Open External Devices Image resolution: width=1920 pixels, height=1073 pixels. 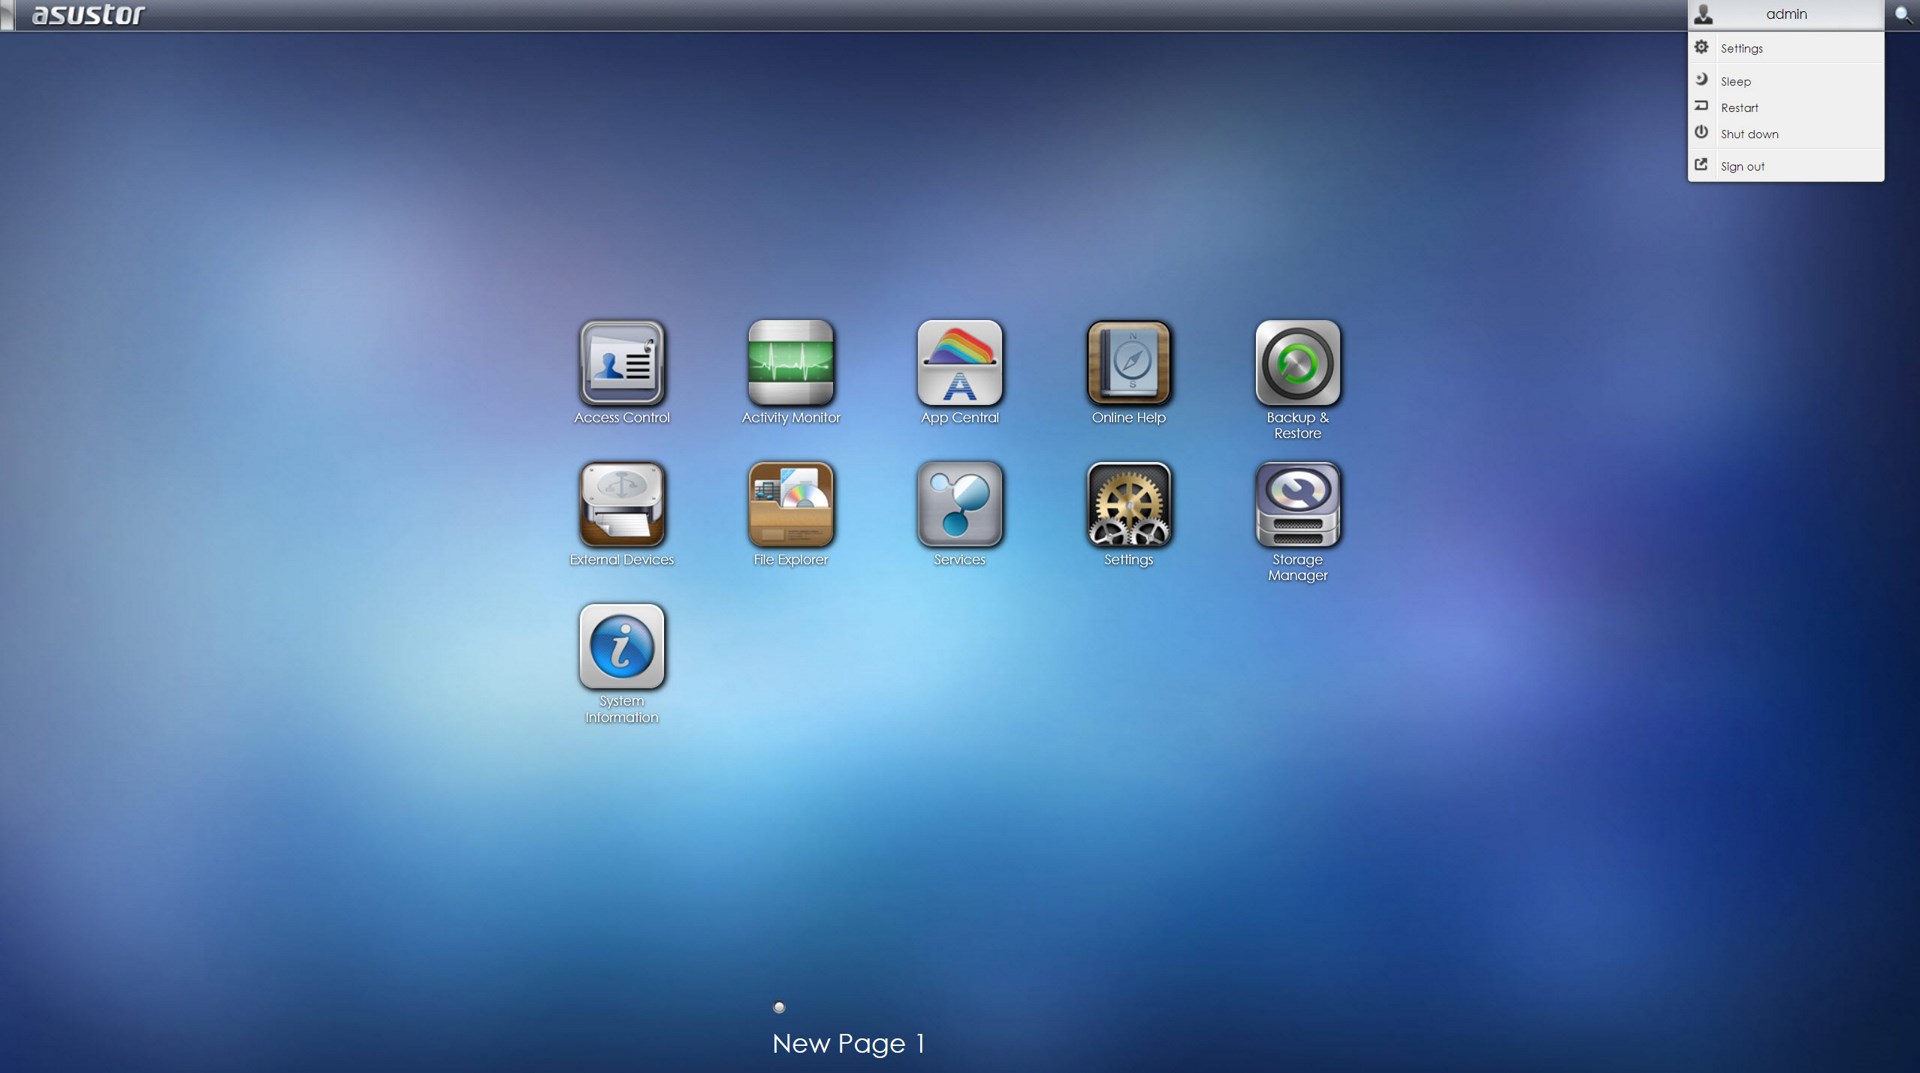coord(621,505)
